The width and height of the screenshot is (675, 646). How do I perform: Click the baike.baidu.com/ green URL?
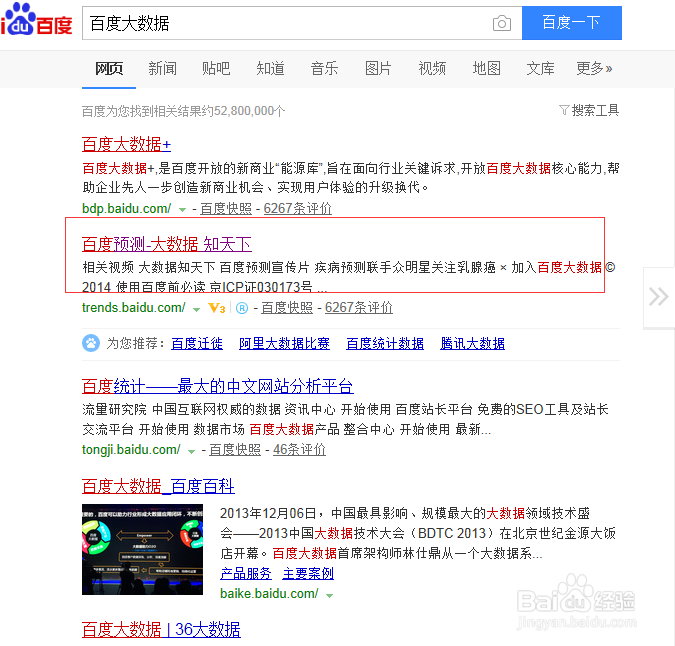(x=269, y=594)
